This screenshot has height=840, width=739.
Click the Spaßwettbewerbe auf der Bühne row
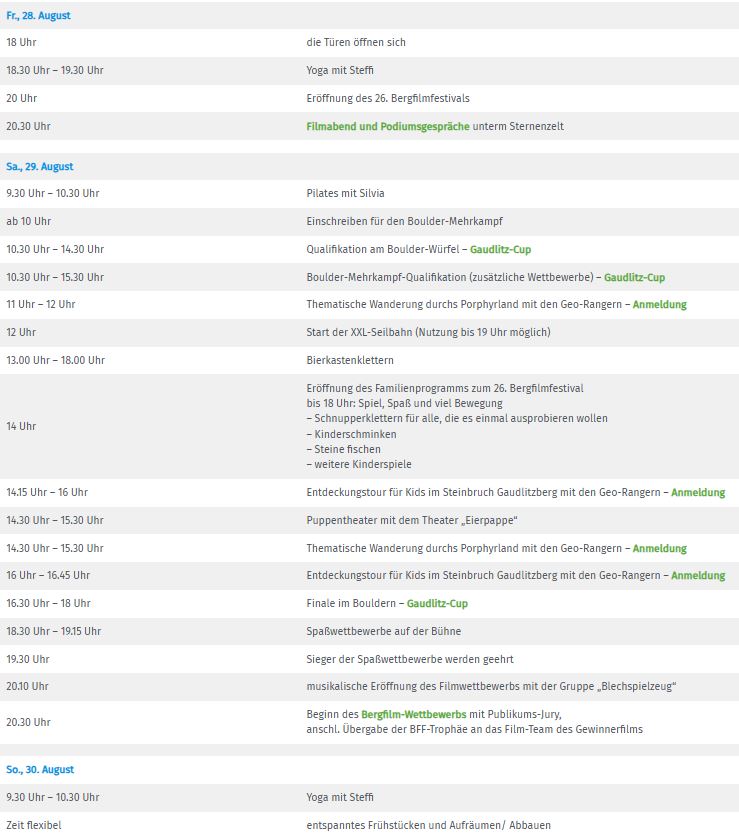(x=369, y=631)
